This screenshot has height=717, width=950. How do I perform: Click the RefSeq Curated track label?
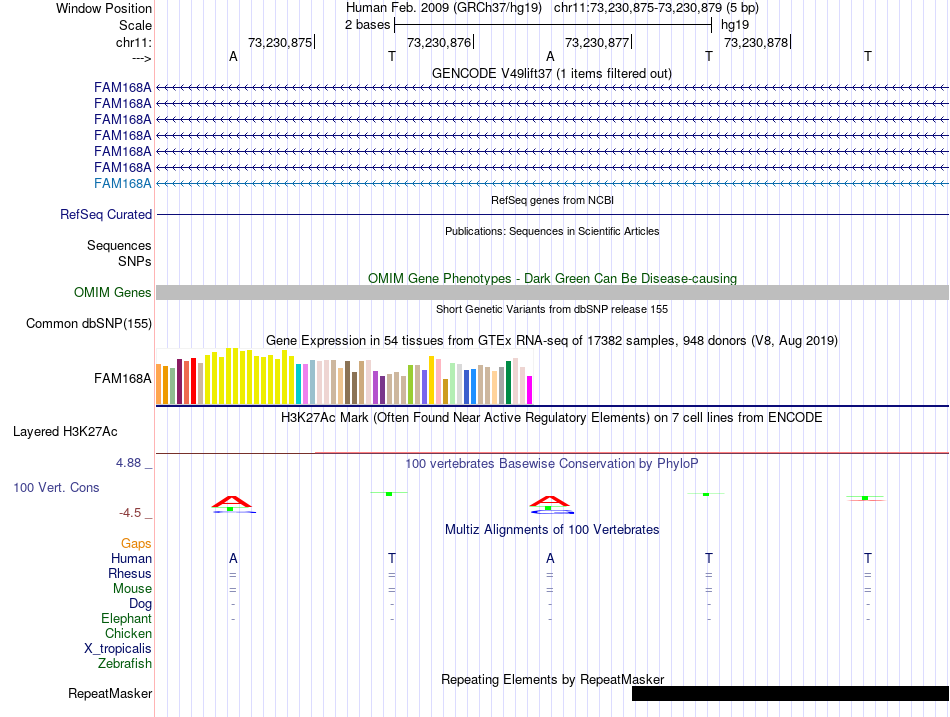point(106,215)
